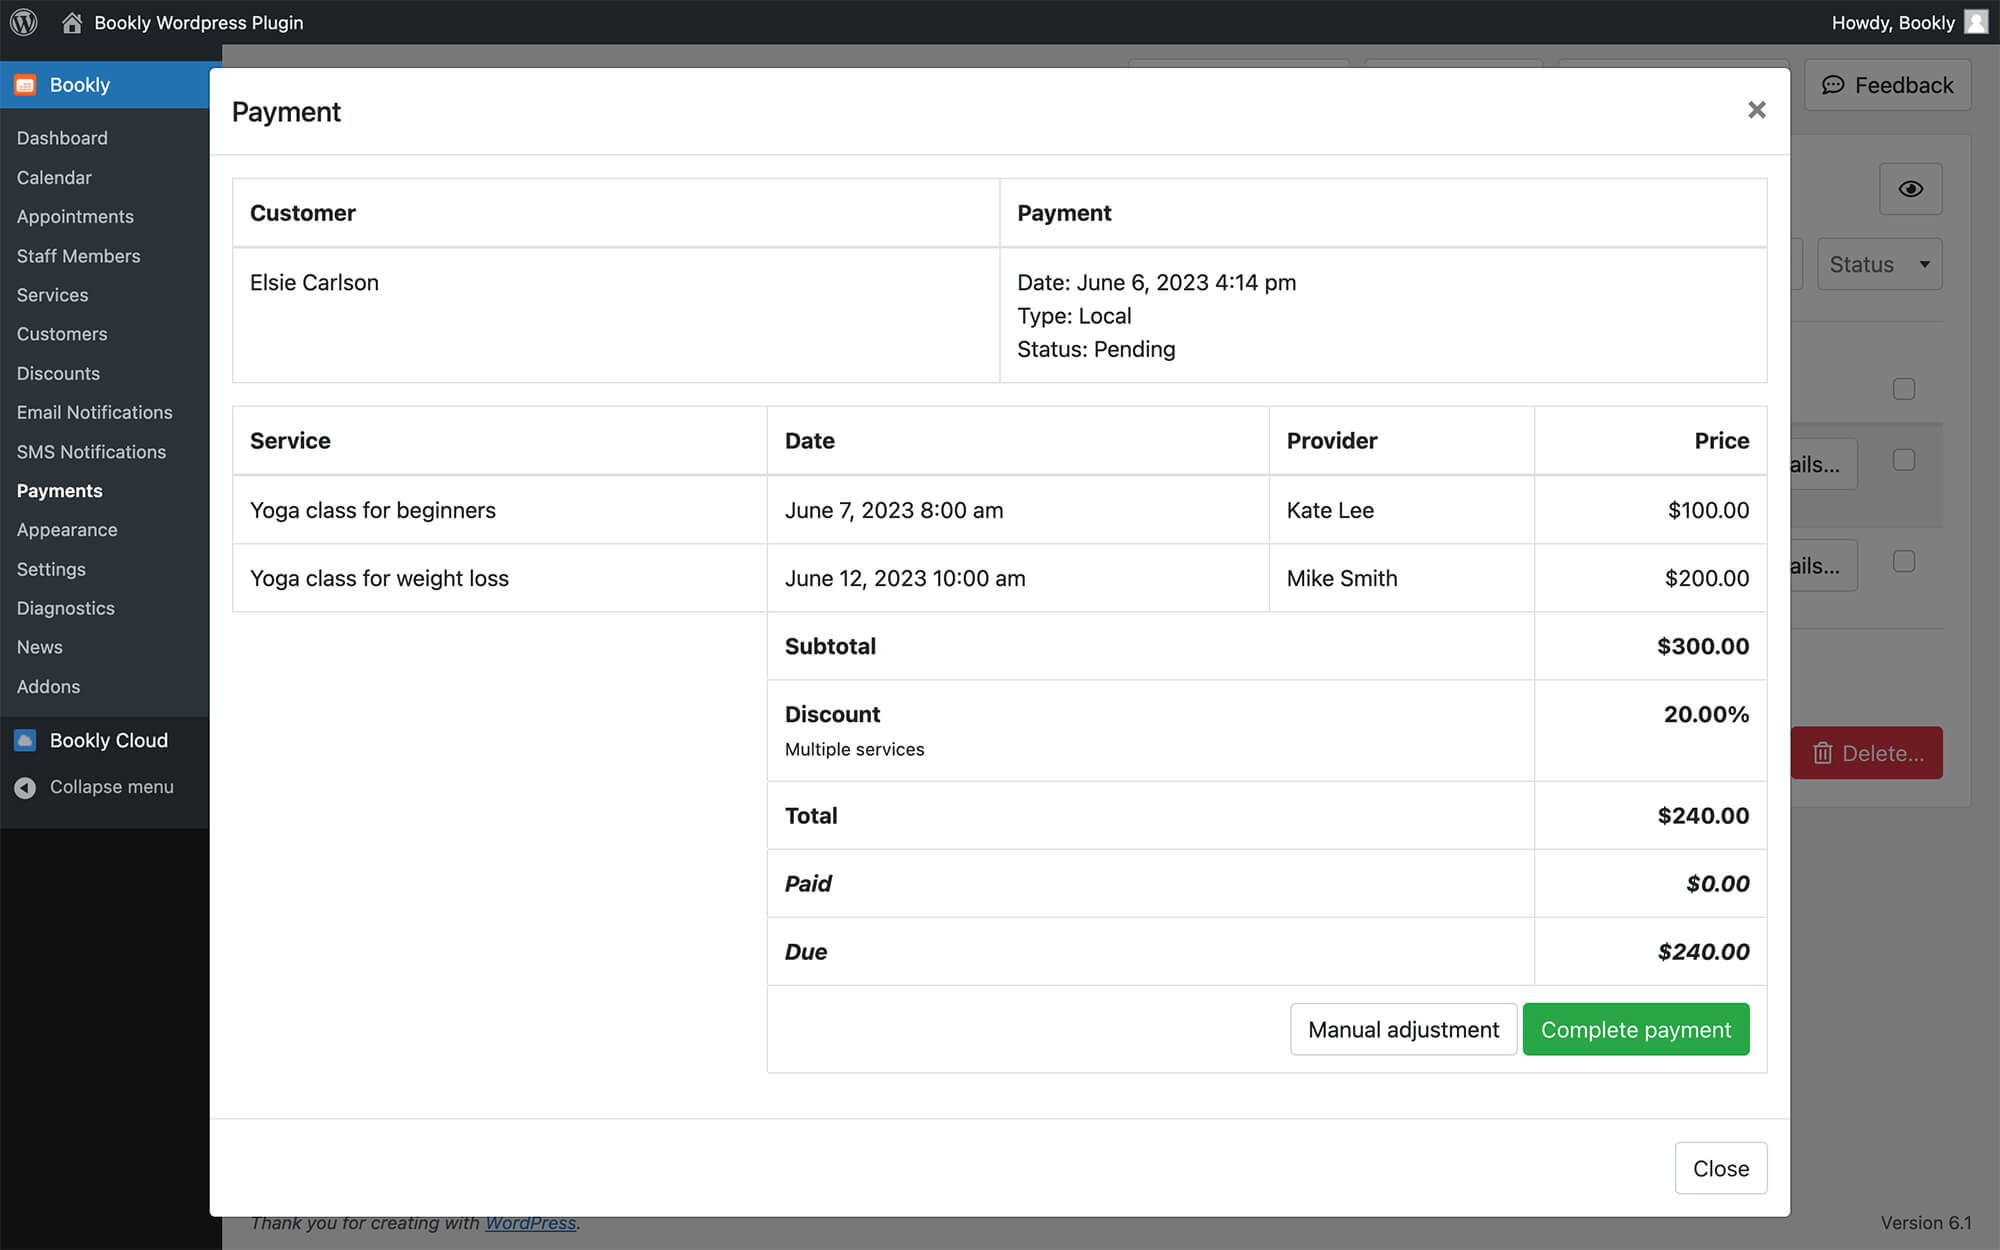Click the Collapse menu label
This screenshot has height=1250, width=2000.
pos(111,787)
